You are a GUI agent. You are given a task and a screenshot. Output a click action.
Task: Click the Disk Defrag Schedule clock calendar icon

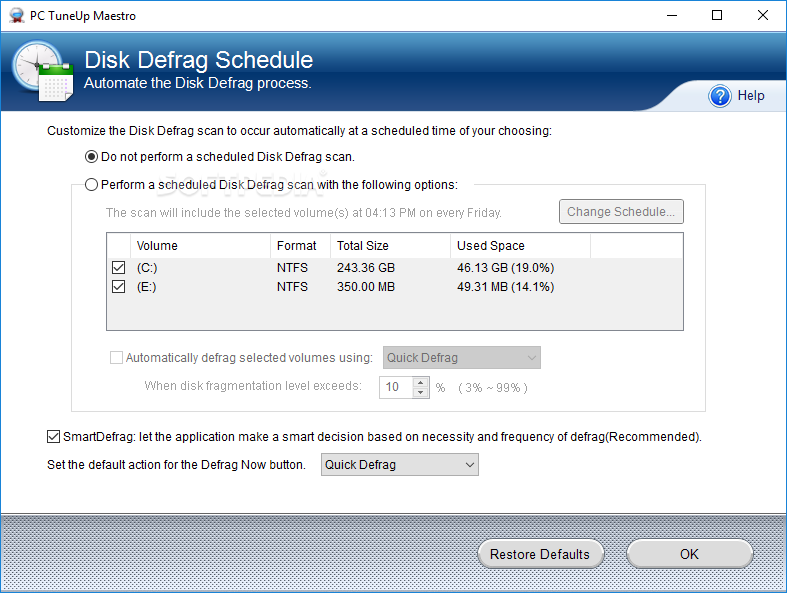point(43,71)
